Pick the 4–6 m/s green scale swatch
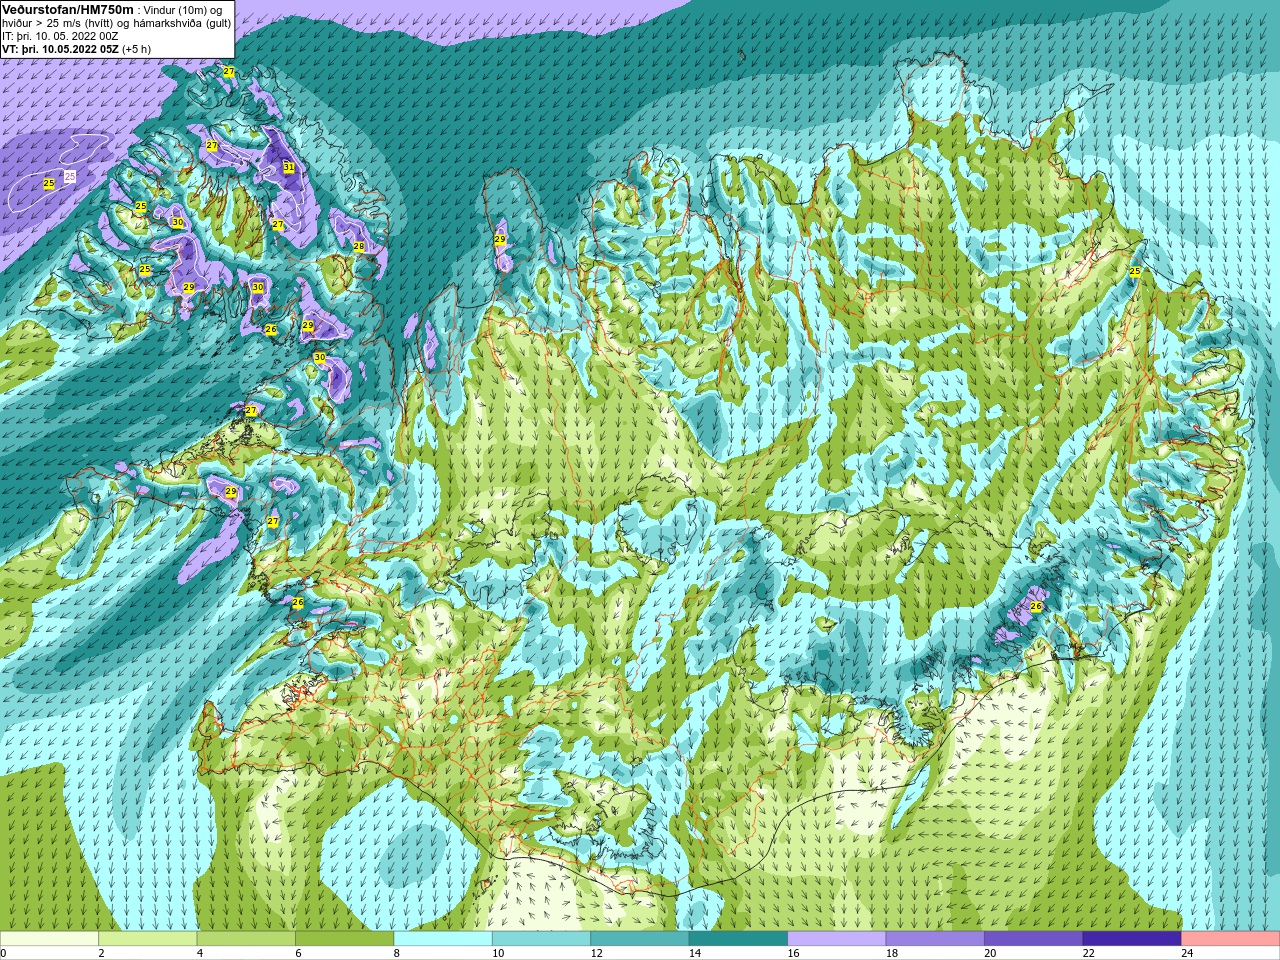The image size is (1280, 960). (246, 938)
